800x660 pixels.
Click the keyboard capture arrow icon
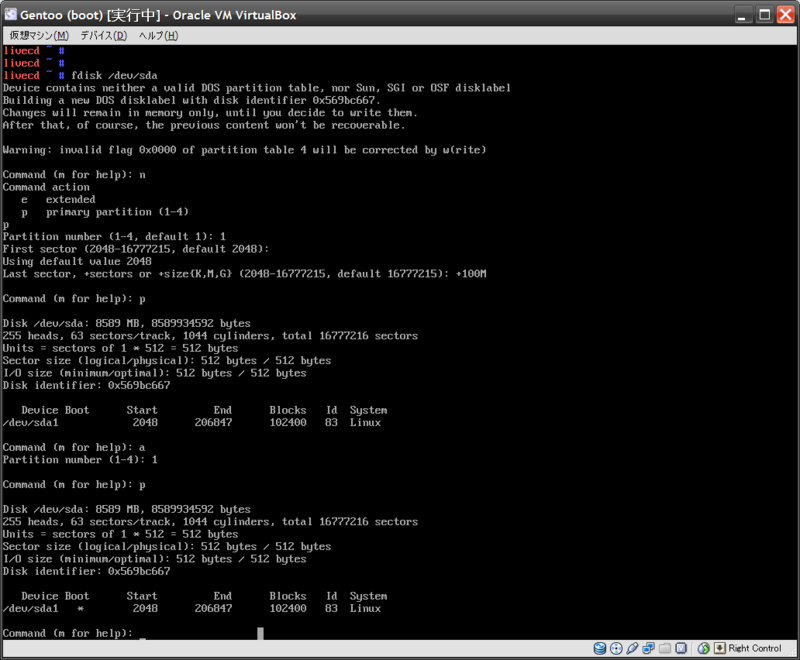click(719, 648)
